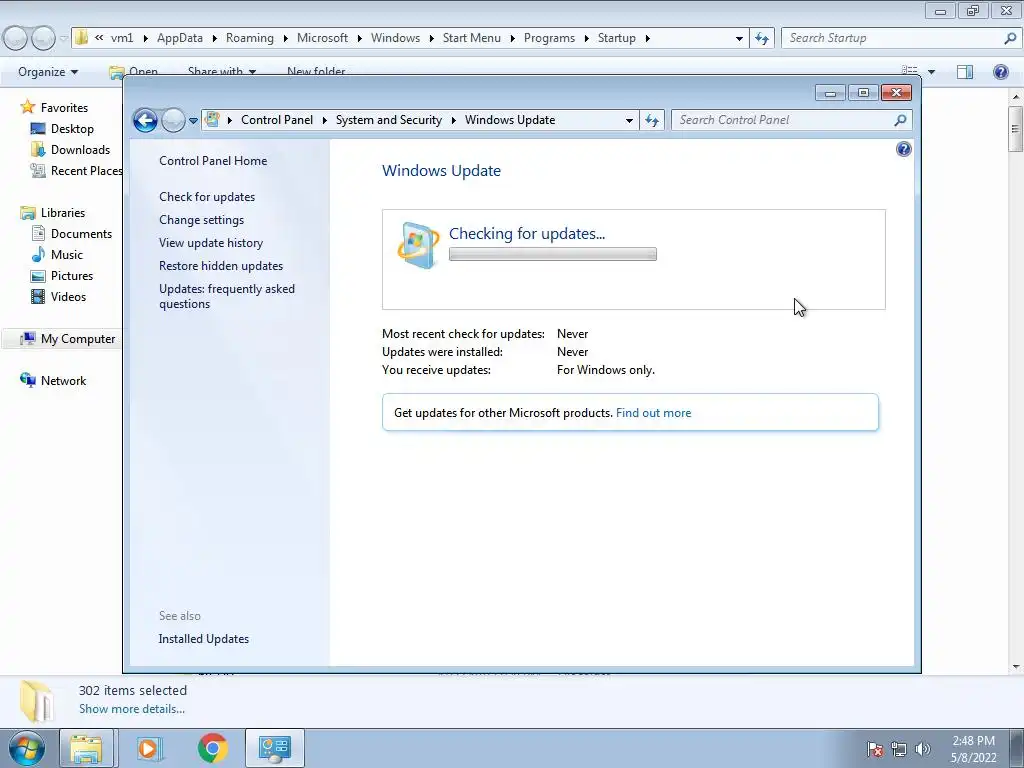This screenshot has height=768, width=1024.
Task: Open Action Center flag tray icon
Action: point(874,749)
